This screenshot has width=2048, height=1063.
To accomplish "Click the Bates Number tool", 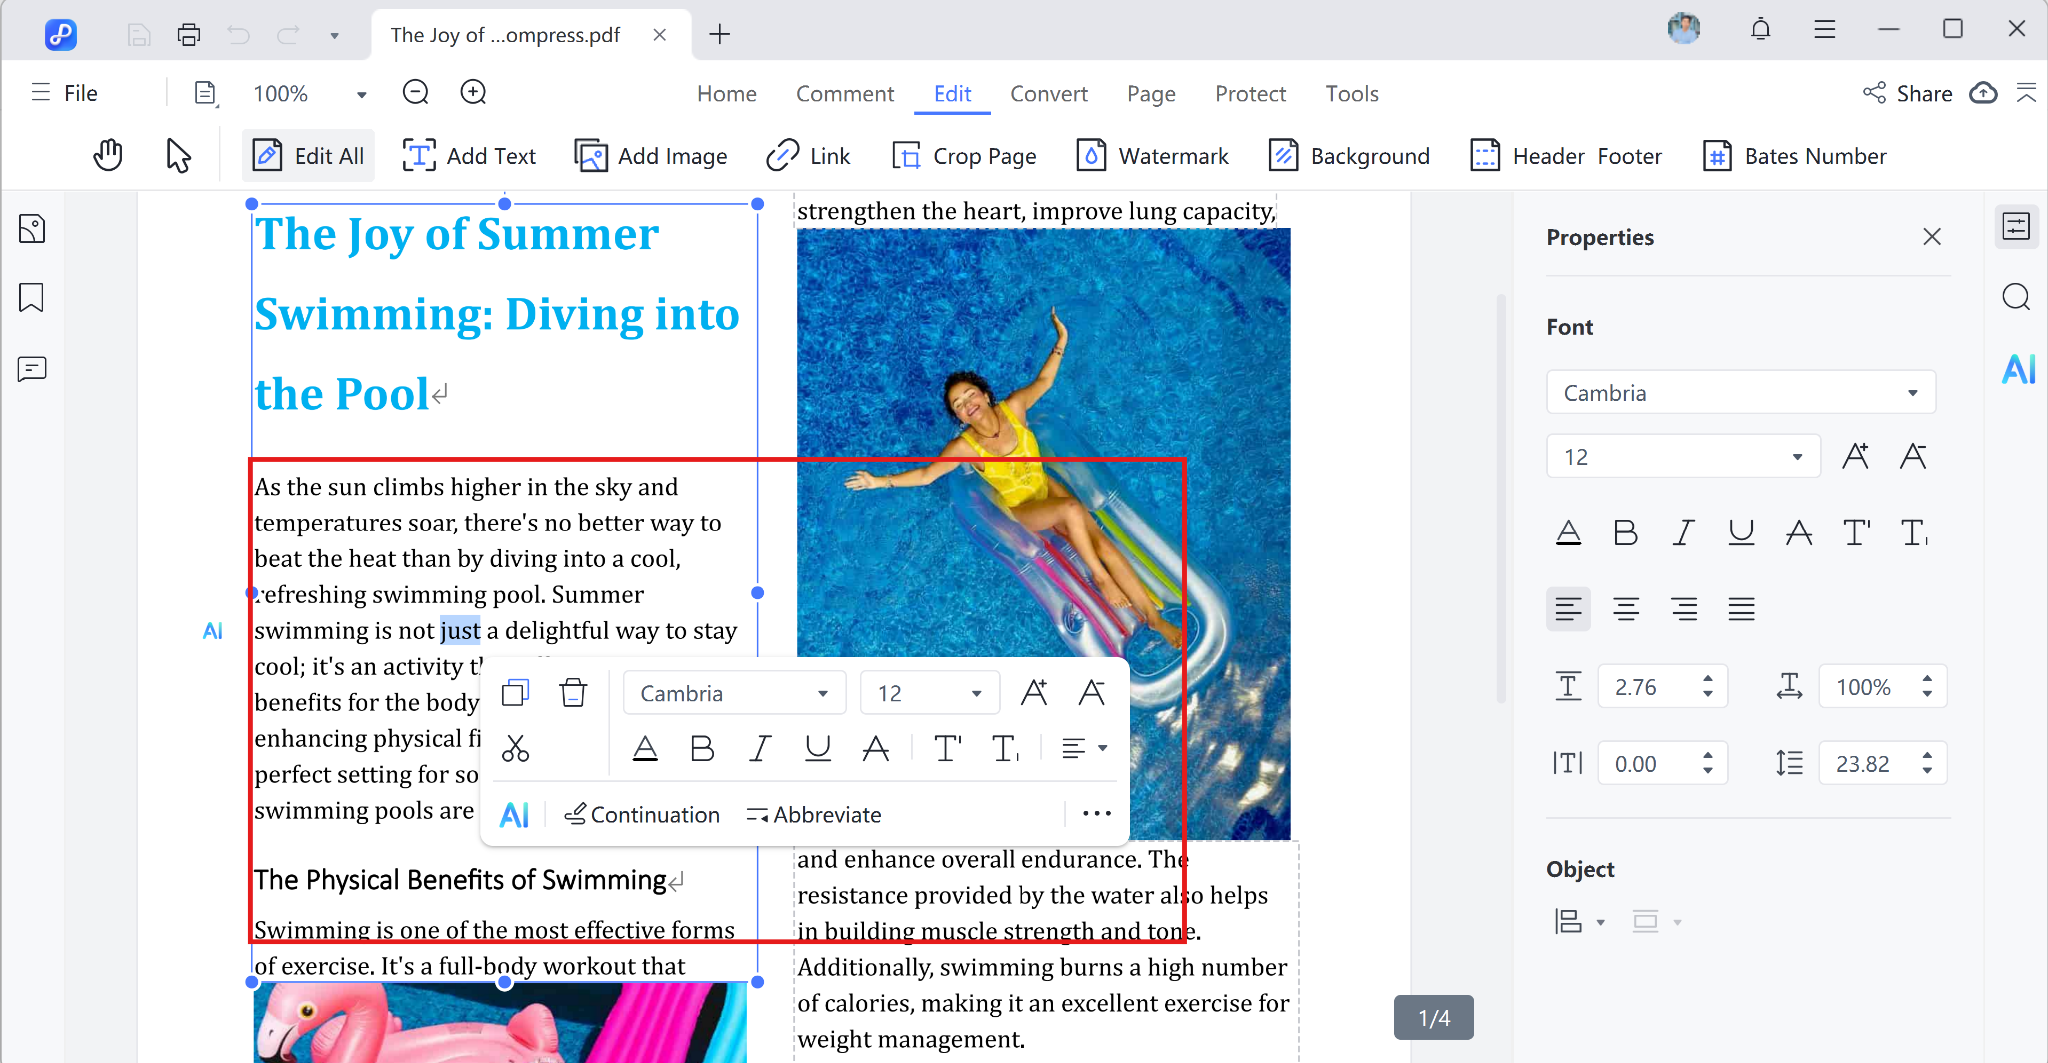I will click(1794, 156).
